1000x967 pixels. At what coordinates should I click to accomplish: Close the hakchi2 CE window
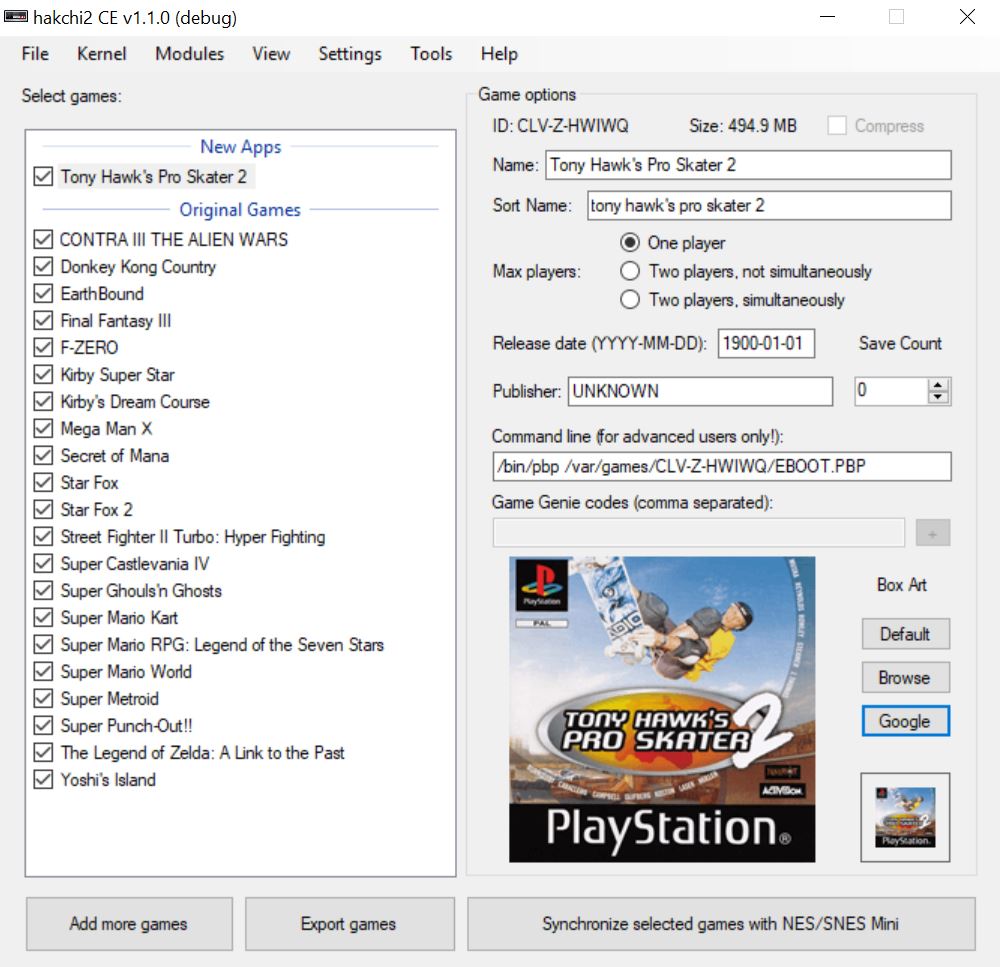click(967, 17)
